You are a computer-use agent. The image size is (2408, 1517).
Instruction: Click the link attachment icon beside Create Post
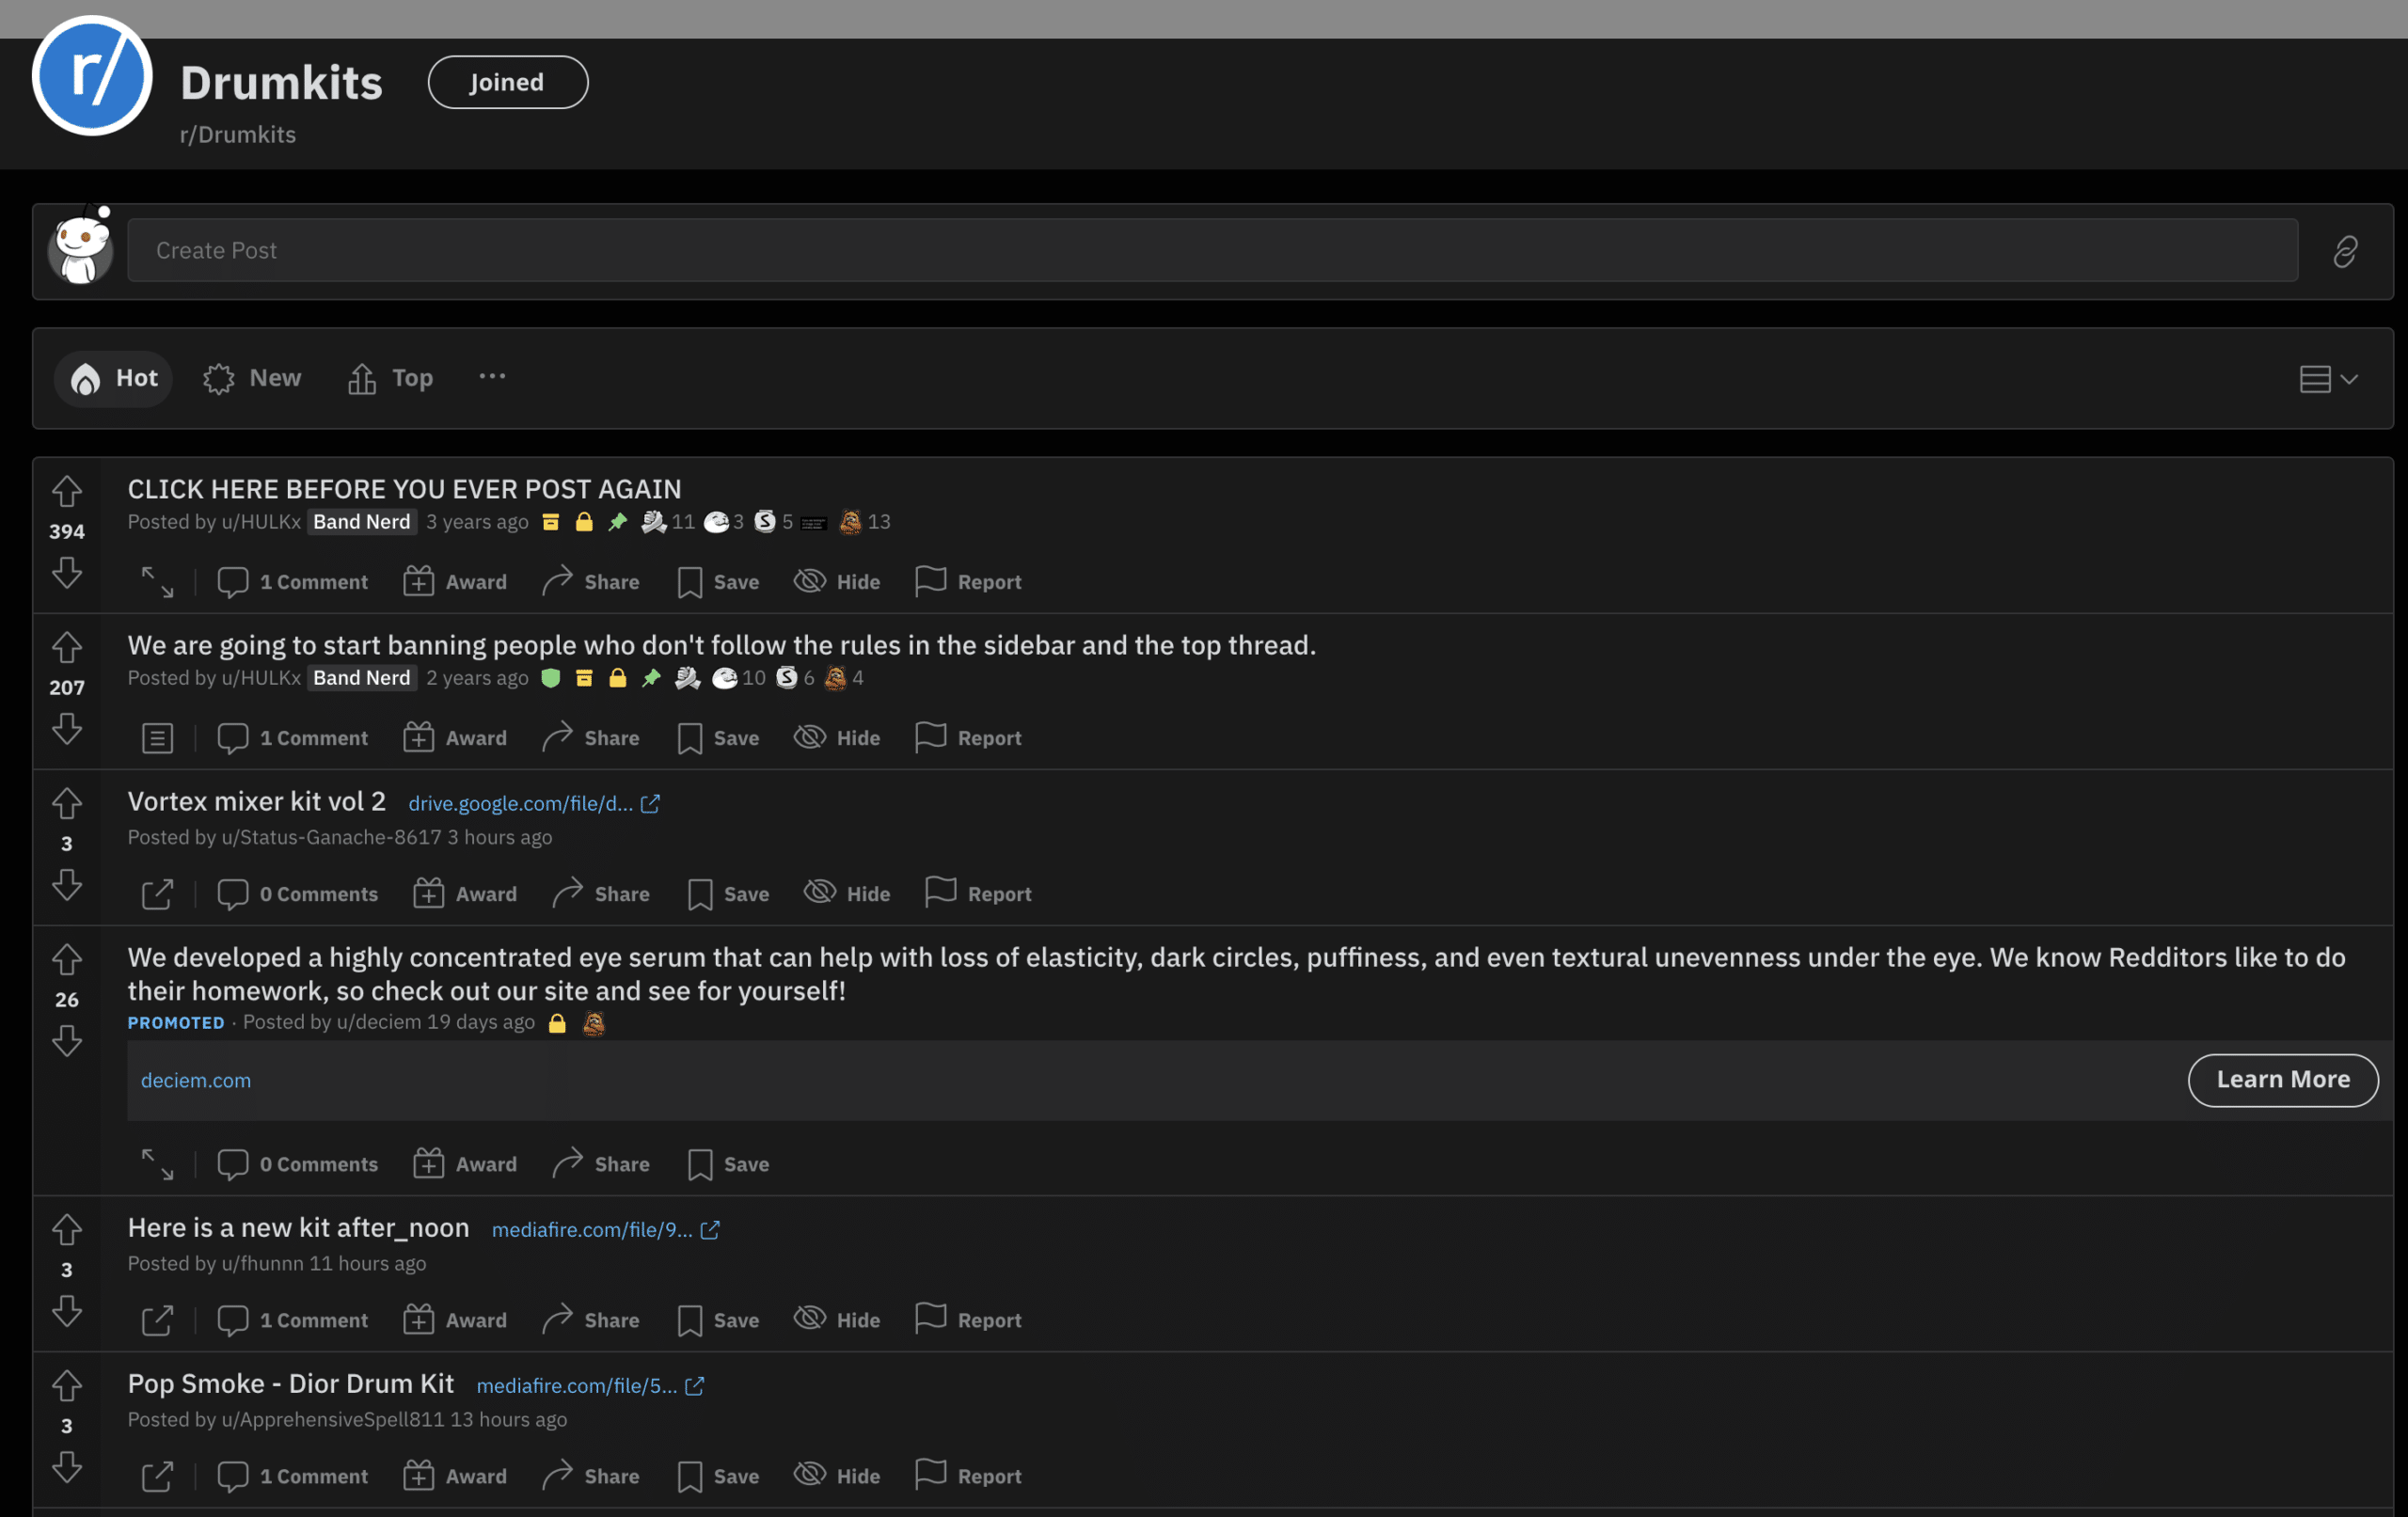point(2345,251)
